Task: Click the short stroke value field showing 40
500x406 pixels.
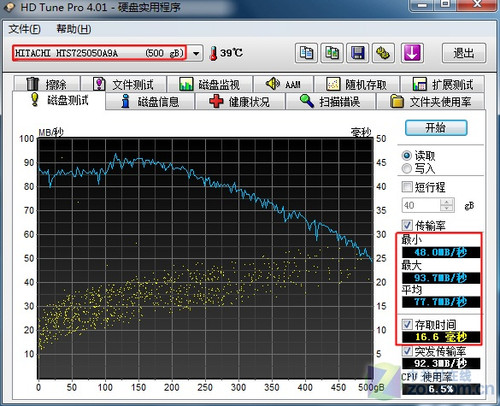Action: [x=421, y=205]
